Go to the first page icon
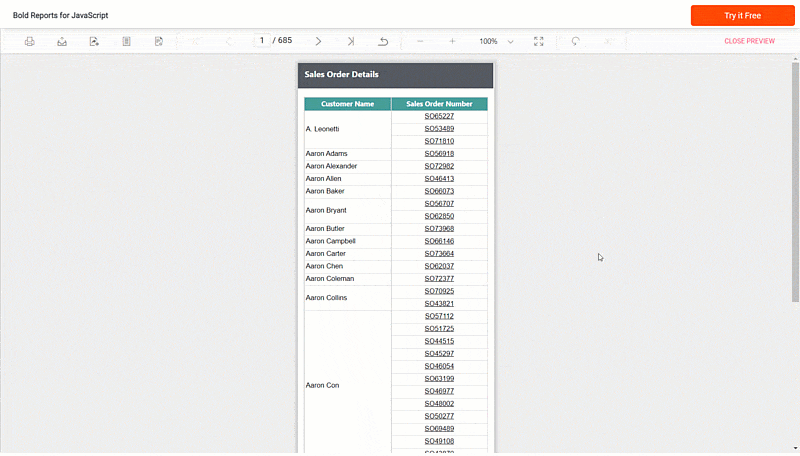 coord(195,41)
